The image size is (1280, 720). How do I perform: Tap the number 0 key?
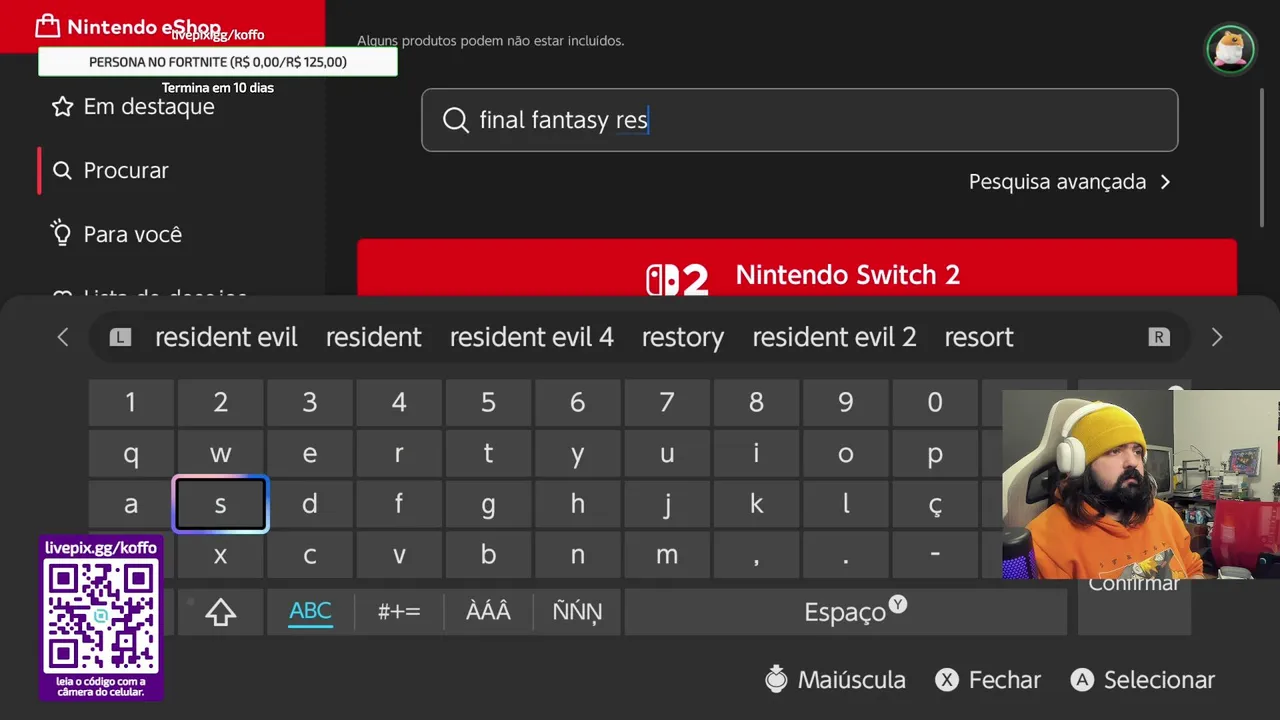935,403
